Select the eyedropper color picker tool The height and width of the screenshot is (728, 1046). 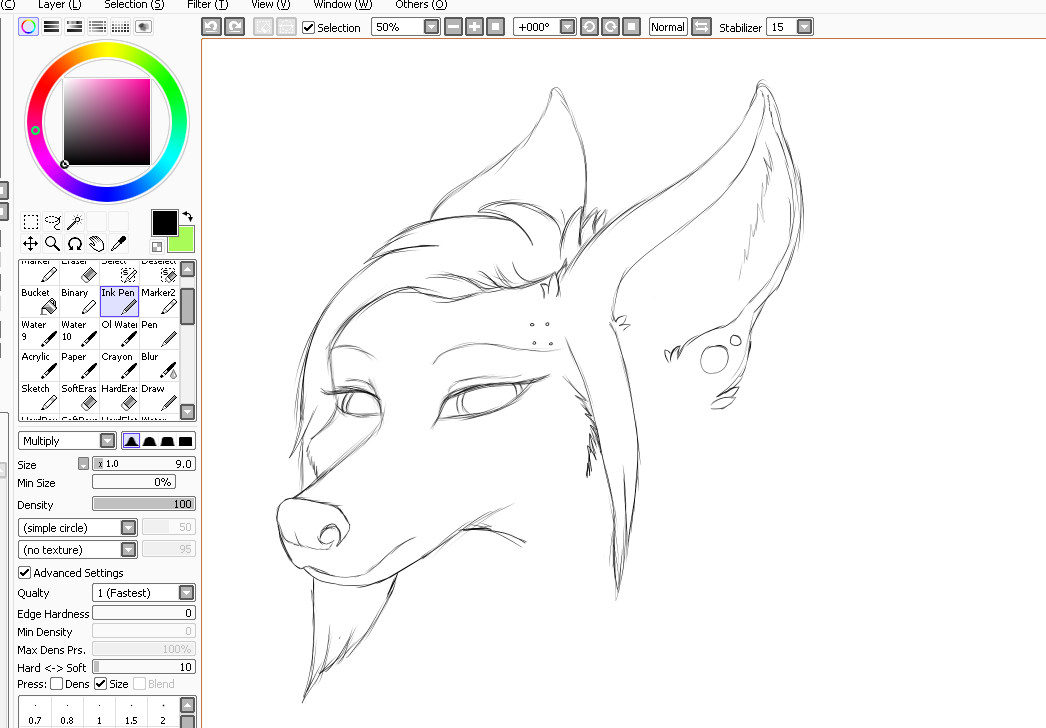pyautogui.click(x=119, y=244)
